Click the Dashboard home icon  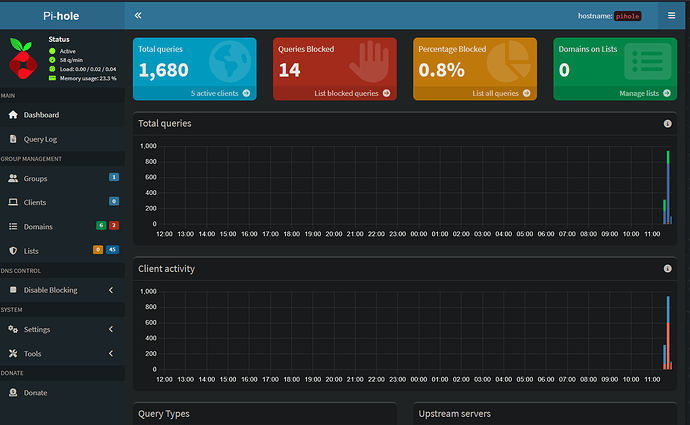(13, 115)
